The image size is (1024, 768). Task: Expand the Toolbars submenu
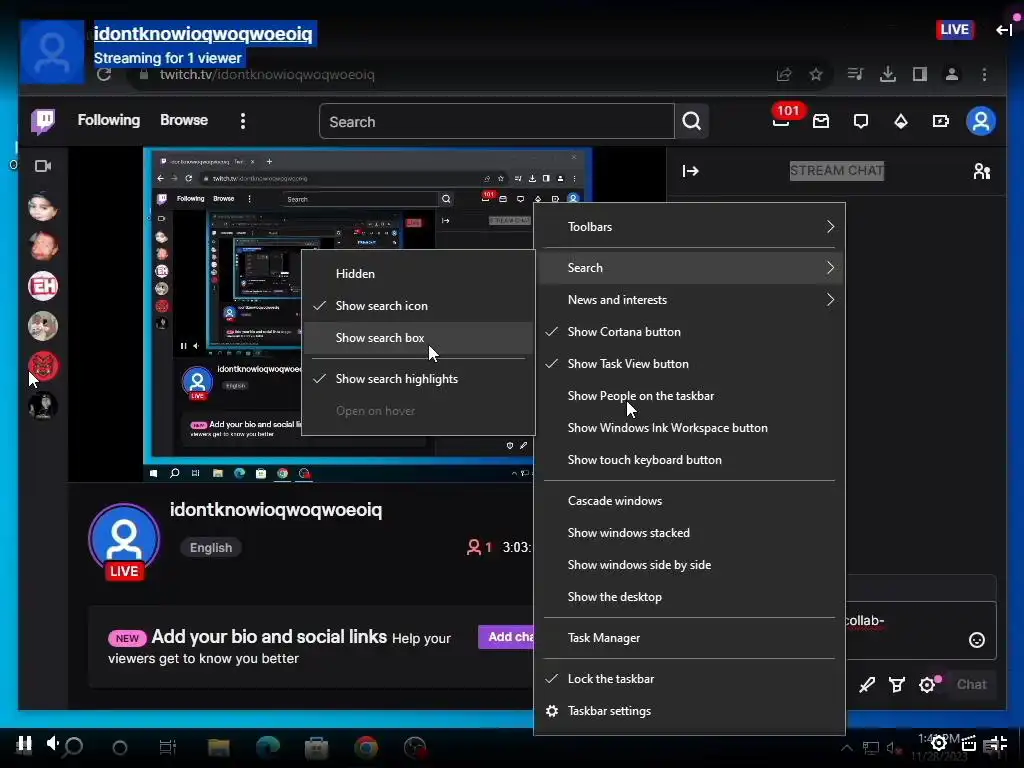689,227
